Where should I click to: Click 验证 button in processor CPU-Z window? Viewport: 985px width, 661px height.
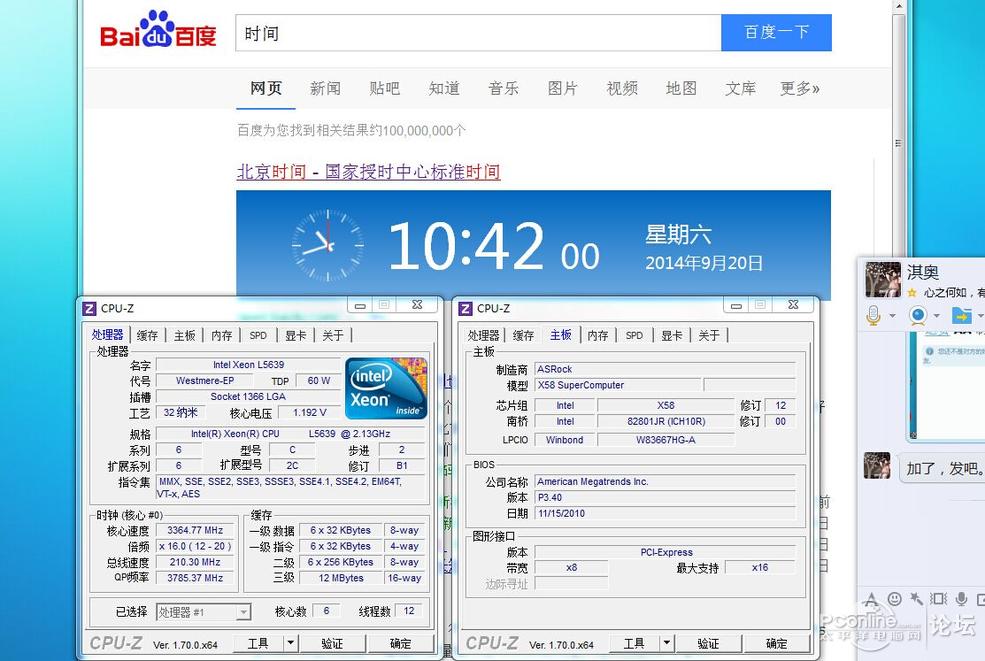click(332, 643)
